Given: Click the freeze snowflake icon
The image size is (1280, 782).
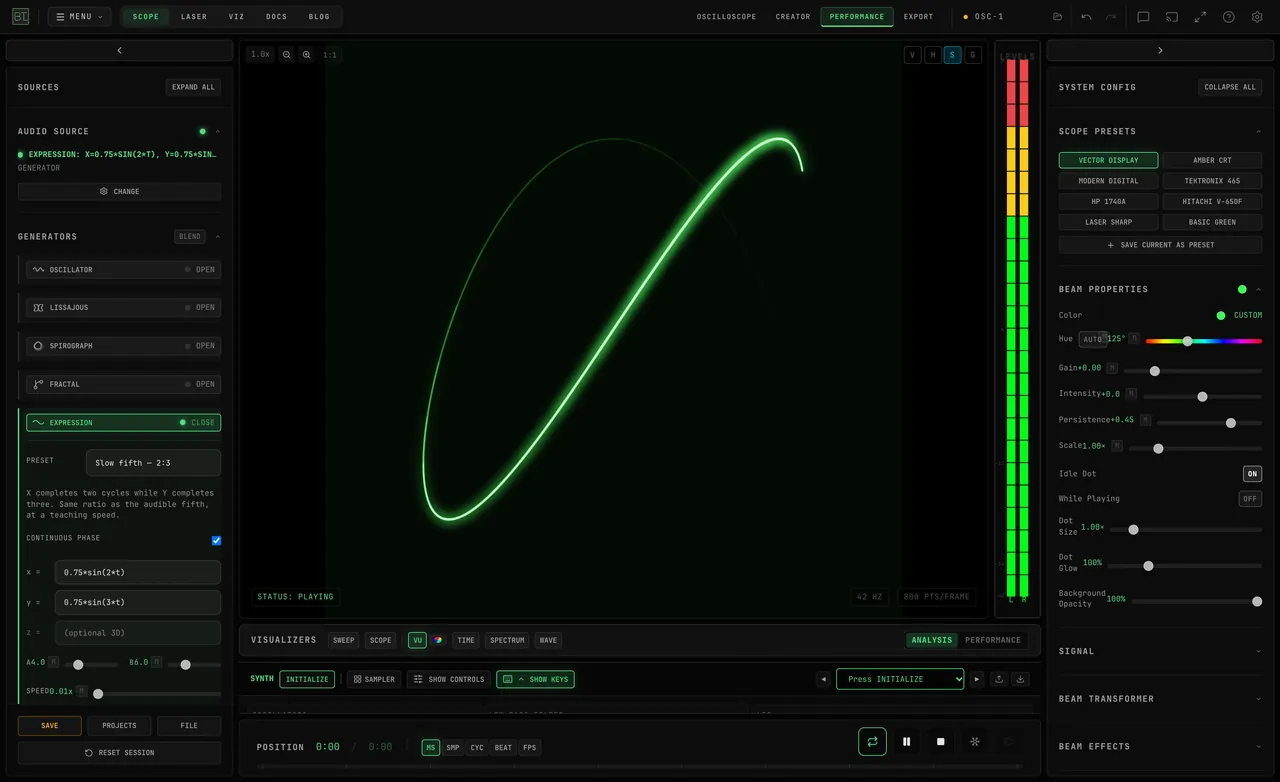Looking at the screenshot, I should [975, 741].
